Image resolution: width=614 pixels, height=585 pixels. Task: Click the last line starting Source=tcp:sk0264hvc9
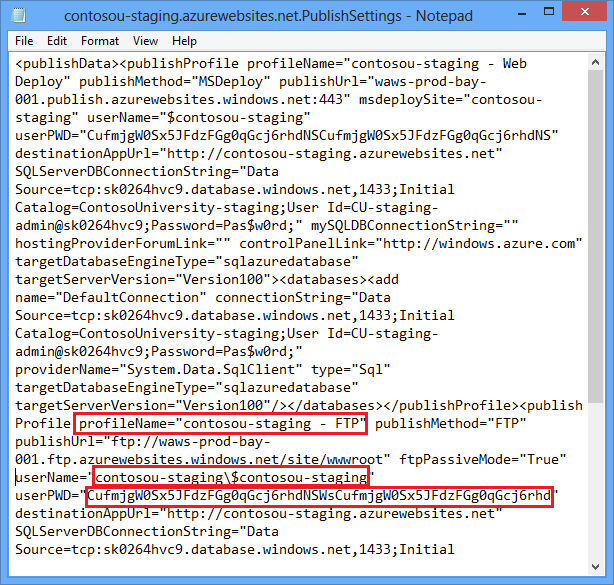(x=235, y=549)
